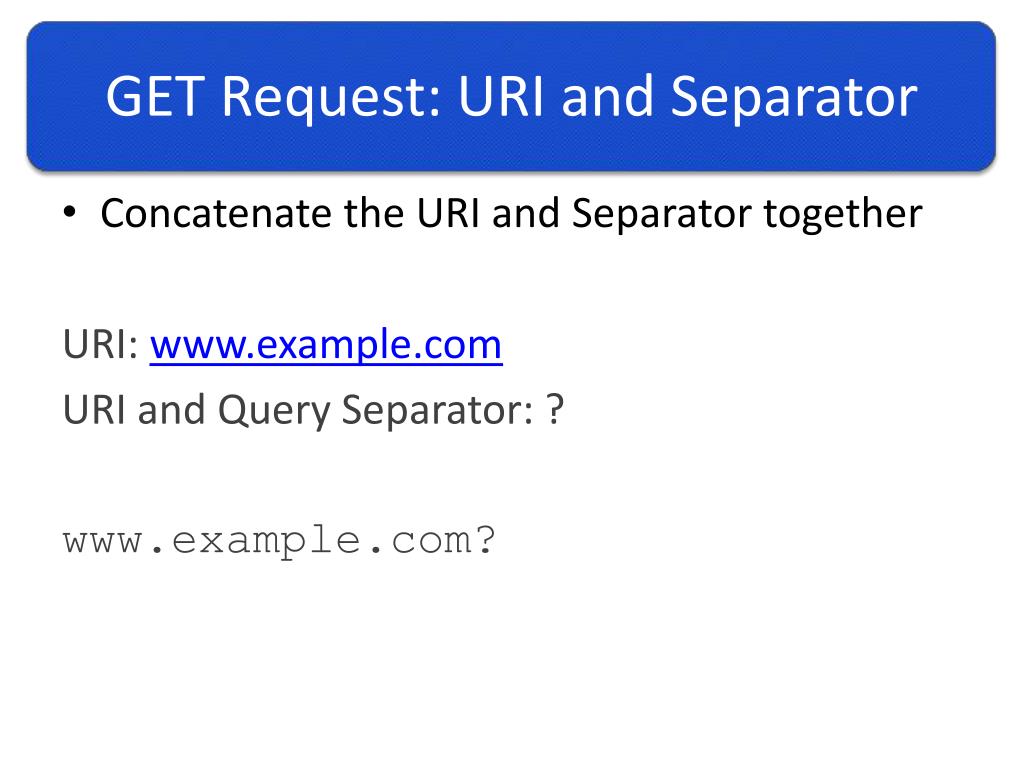Click 'and' in the slide title
1024x768 pixels.
tap(607, 97)
